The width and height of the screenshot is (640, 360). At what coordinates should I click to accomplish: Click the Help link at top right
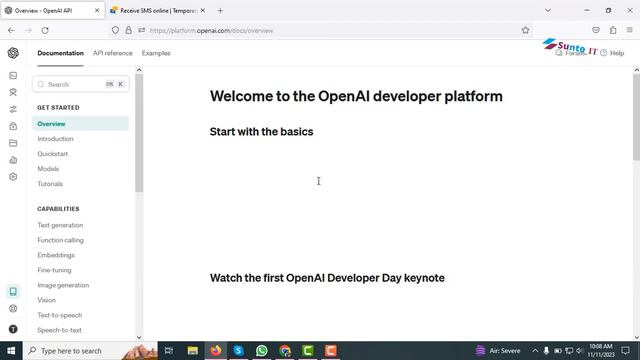tap(612, 53)
